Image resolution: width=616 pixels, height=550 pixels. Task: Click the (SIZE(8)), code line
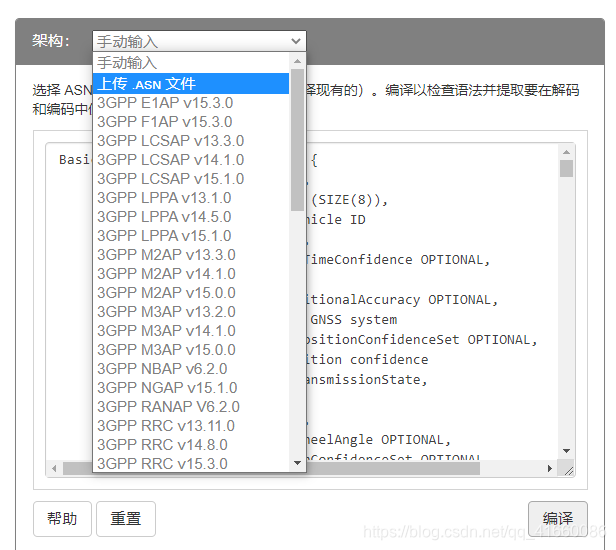tap(349, 200)
